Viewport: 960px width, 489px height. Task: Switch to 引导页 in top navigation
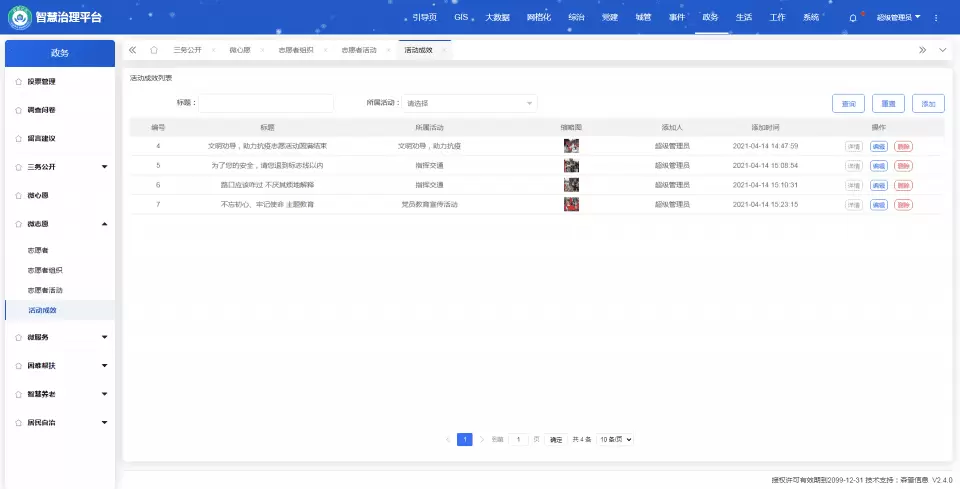click(424, 17)
